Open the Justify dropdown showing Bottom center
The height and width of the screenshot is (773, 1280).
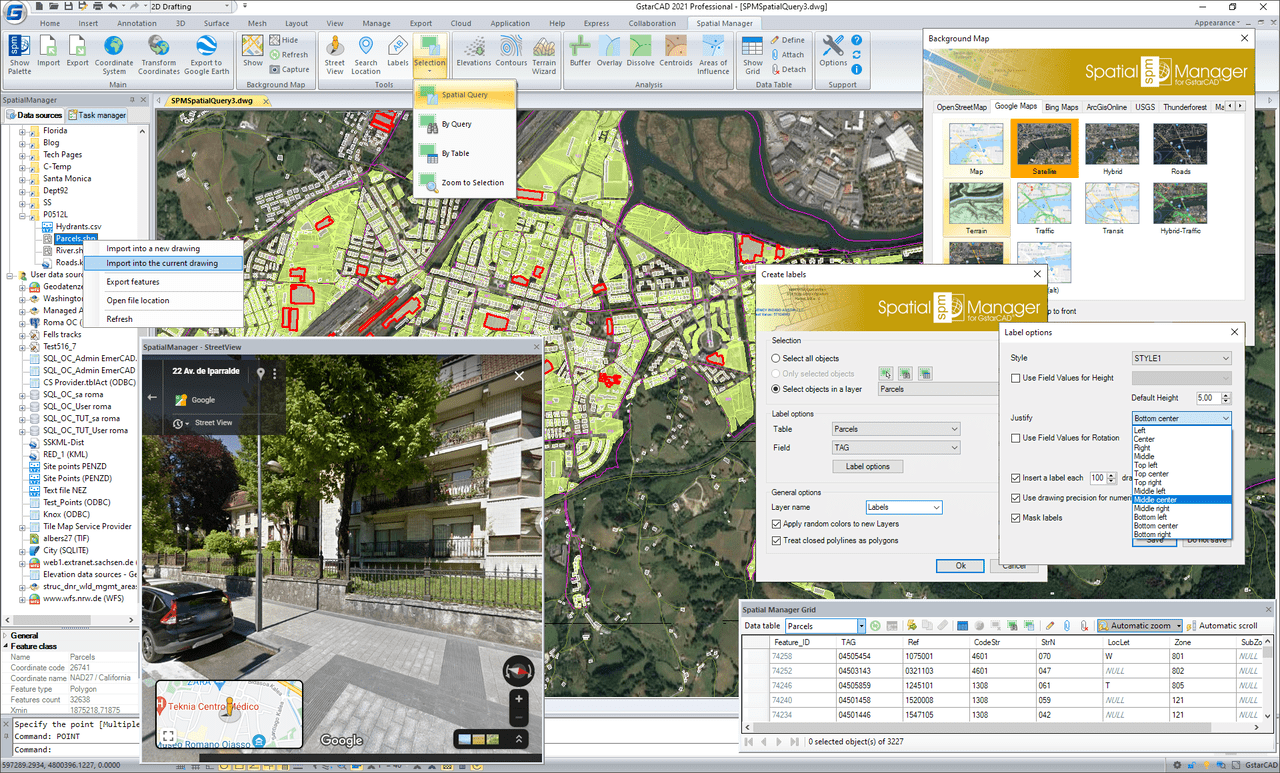tap(1181, 418)
